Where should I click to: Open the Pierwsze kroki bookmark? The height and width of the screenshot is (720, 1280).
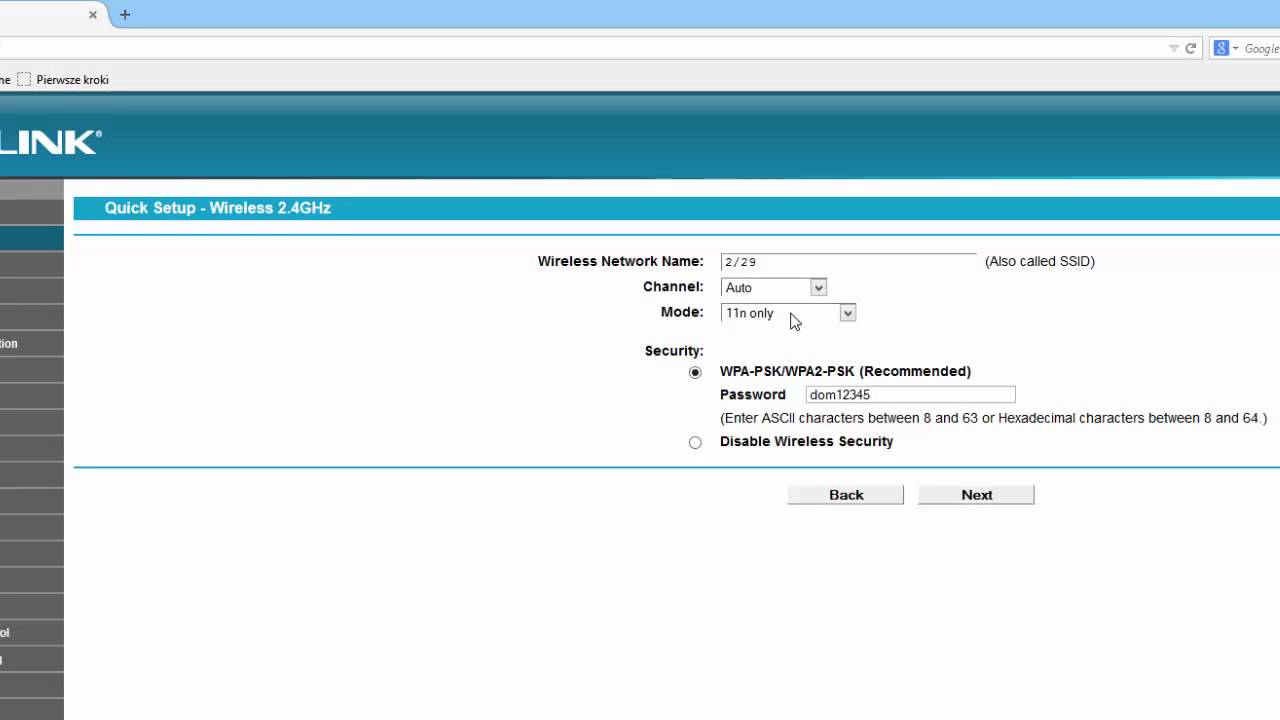point(63,80)
